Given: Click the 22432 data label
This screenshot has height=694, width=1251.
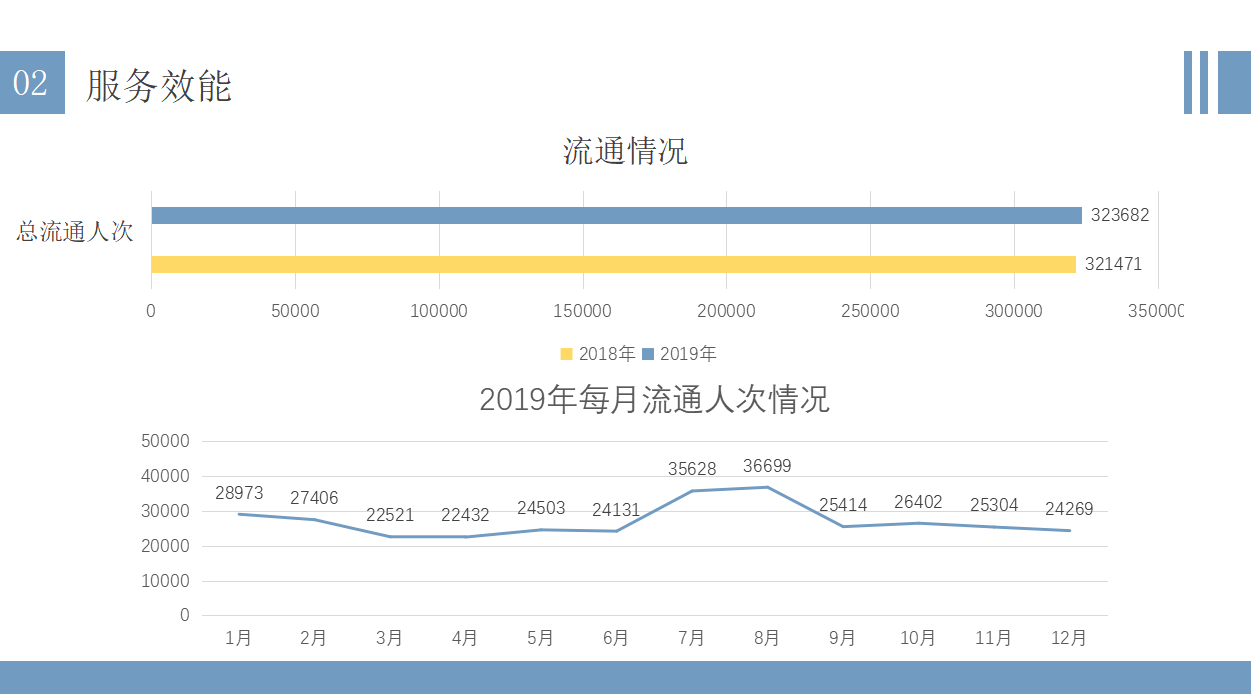Looking at the screenshot, I should tap(465, 515).
